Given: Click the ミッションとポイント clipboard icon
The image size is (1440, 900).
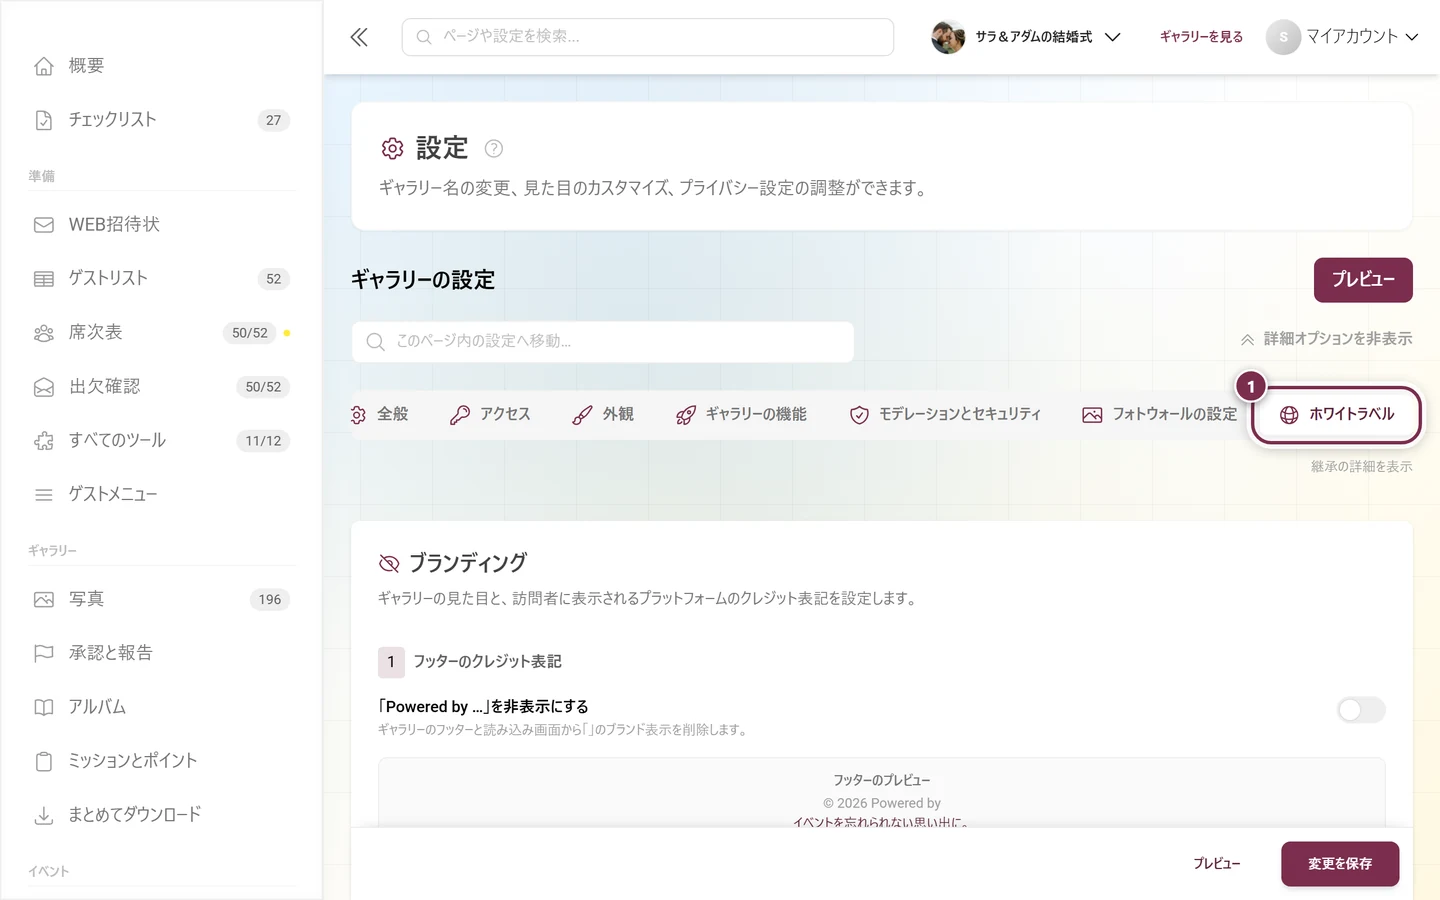Looking at the screenshot, I should coord(44,762).
